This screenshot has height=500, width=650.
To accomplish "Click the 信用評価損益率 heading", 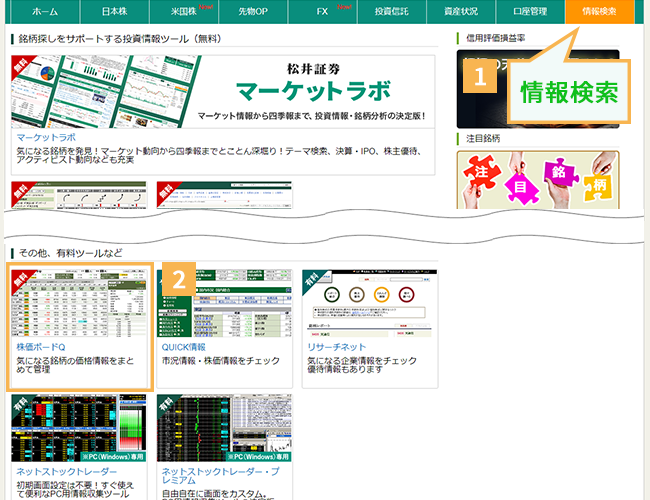I will point(495,38).
